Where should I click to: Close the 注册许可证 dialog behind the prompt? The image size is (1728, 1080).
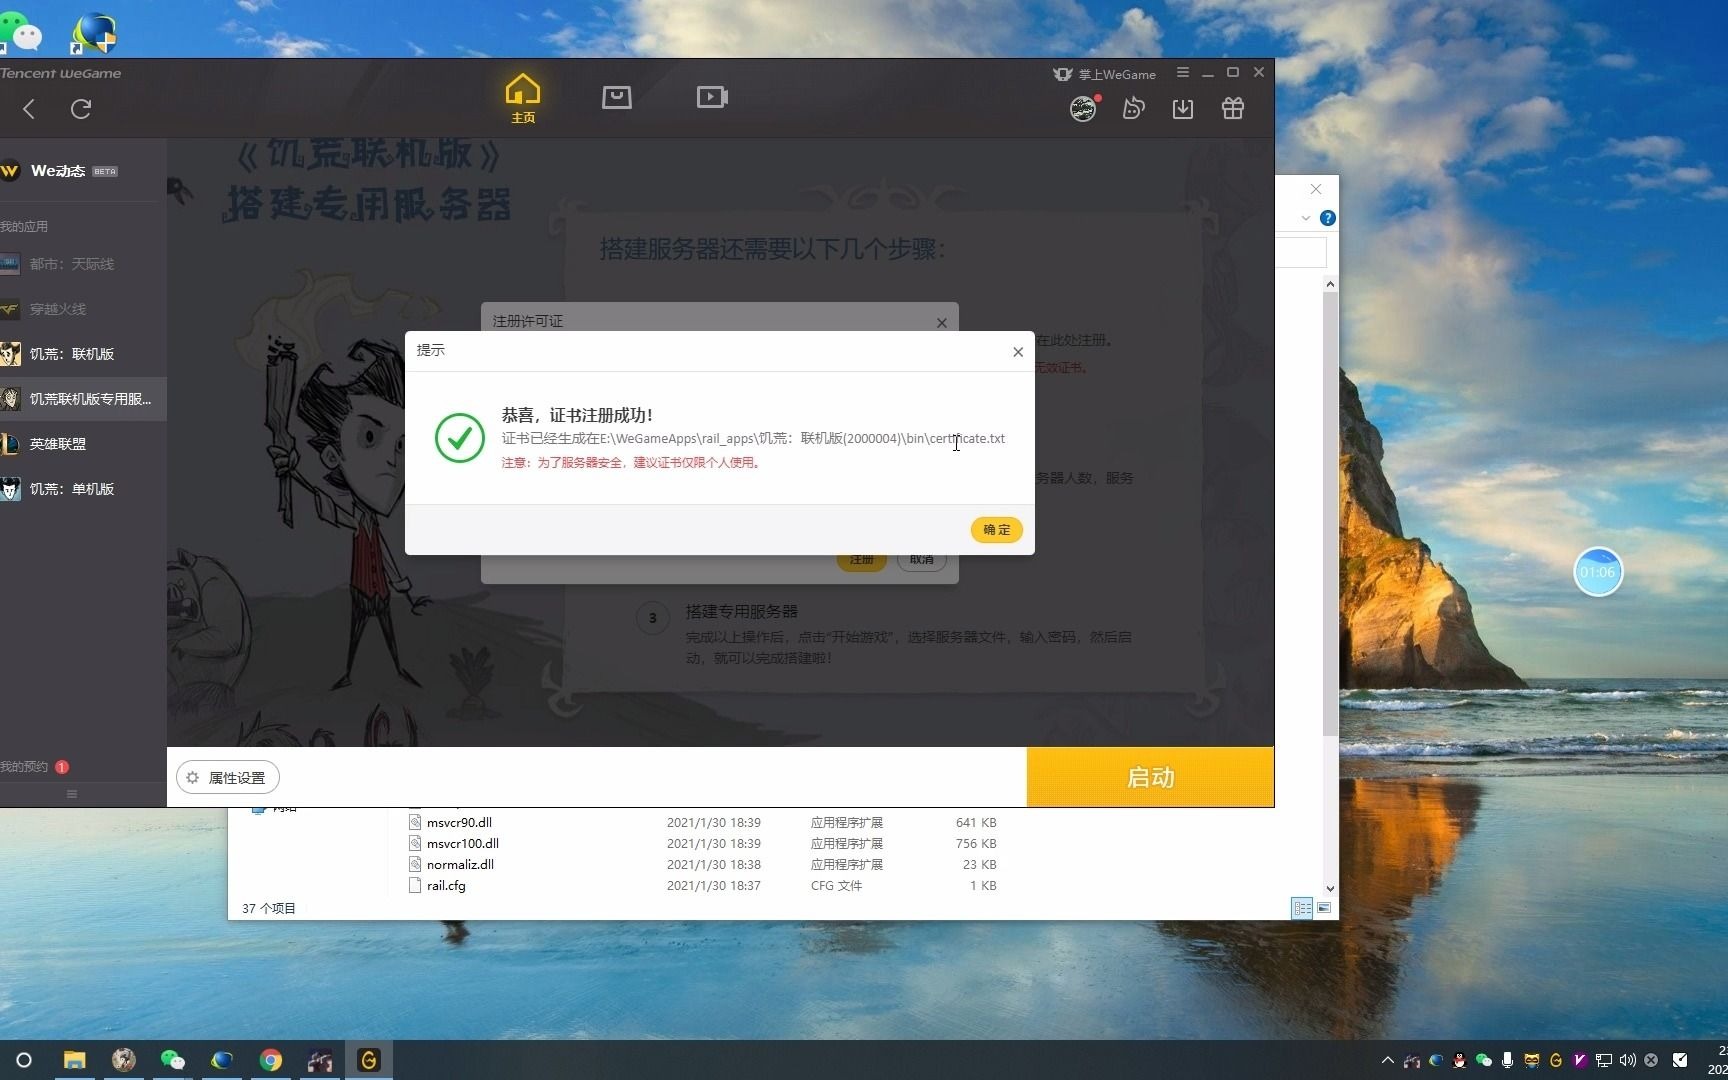pyautogui.click(x=941, y=322)
